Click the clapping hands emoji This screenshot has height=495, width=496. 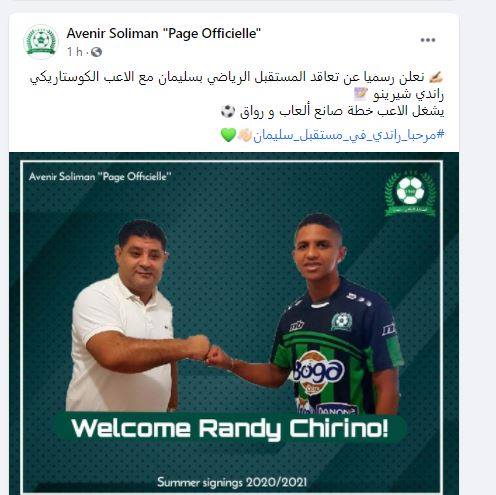pos(244,135)
